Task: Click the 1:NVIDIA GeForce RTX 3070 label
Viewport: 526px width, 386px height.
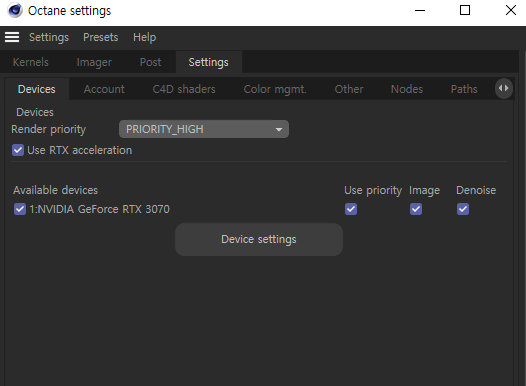Action: pos(100,209)
